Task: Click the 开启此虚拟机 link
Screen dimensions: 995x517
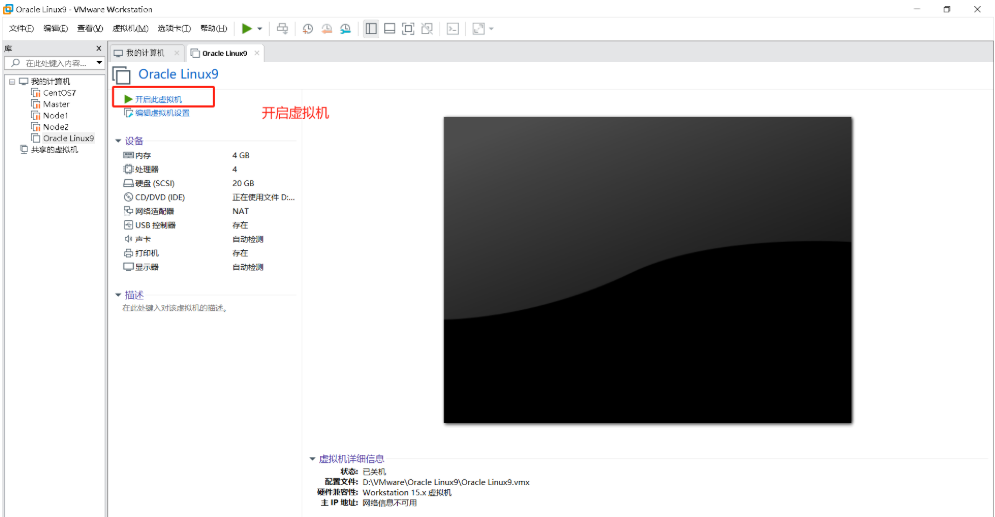Action: tap(158, 99)
